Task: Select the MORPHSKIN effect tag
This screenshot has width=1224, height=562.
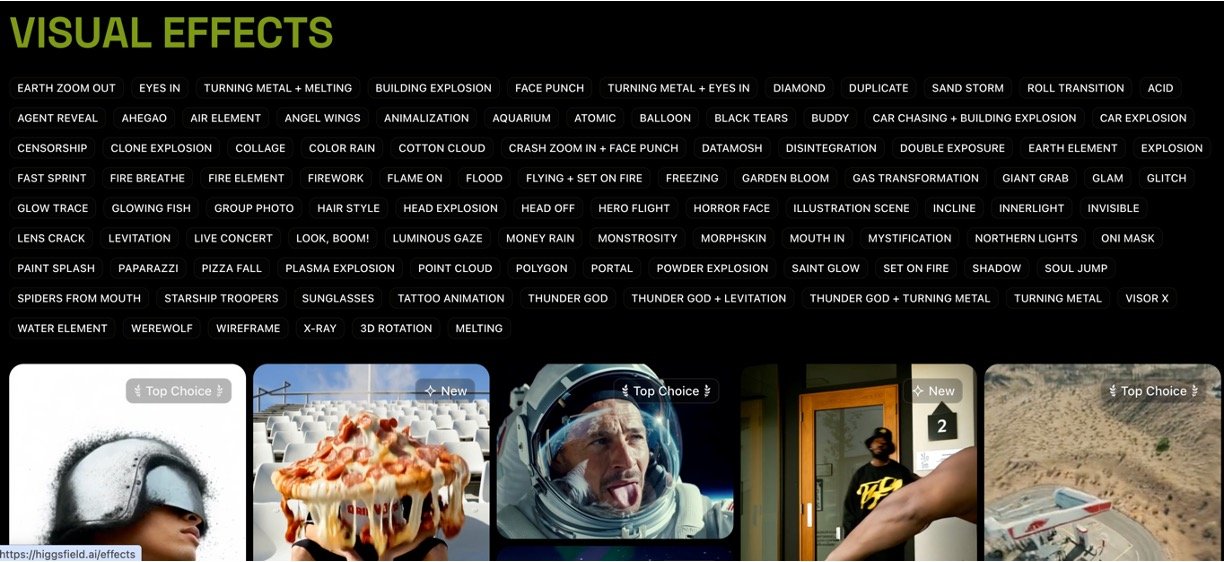Action: click(x=733, y=238)
